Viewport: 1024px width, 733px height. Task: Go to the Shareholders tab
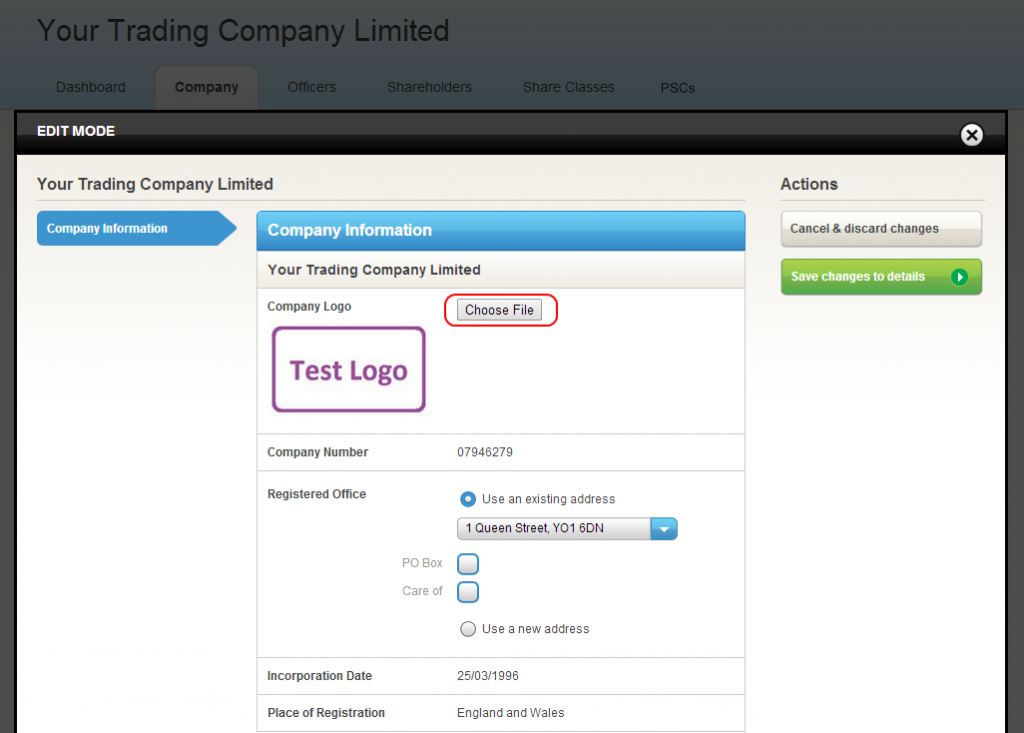(429, 87)
